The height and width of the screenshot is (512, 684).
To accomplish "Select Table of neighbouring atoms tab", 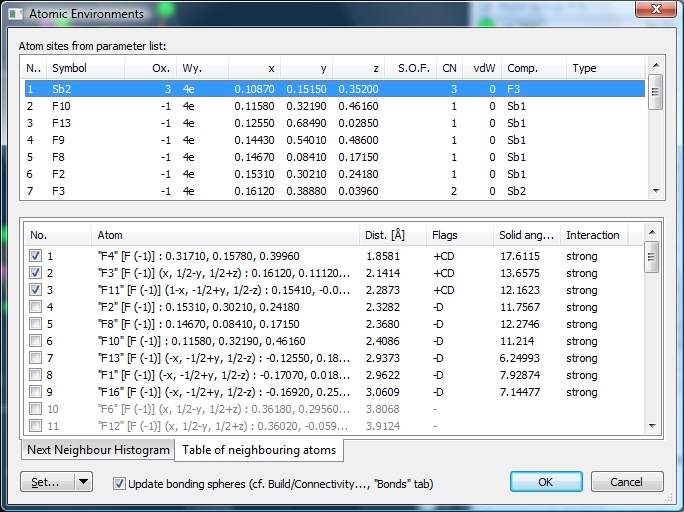I will (259, 450).
